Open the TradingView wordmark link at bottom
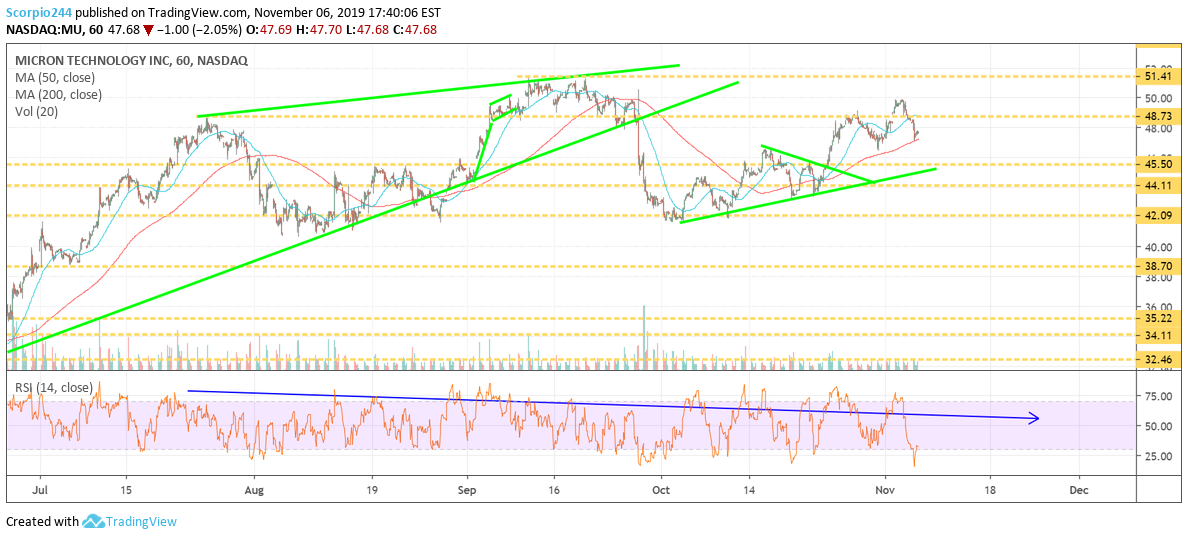The width and height of the screenshot is (1188, 539). tap(141, 522)
